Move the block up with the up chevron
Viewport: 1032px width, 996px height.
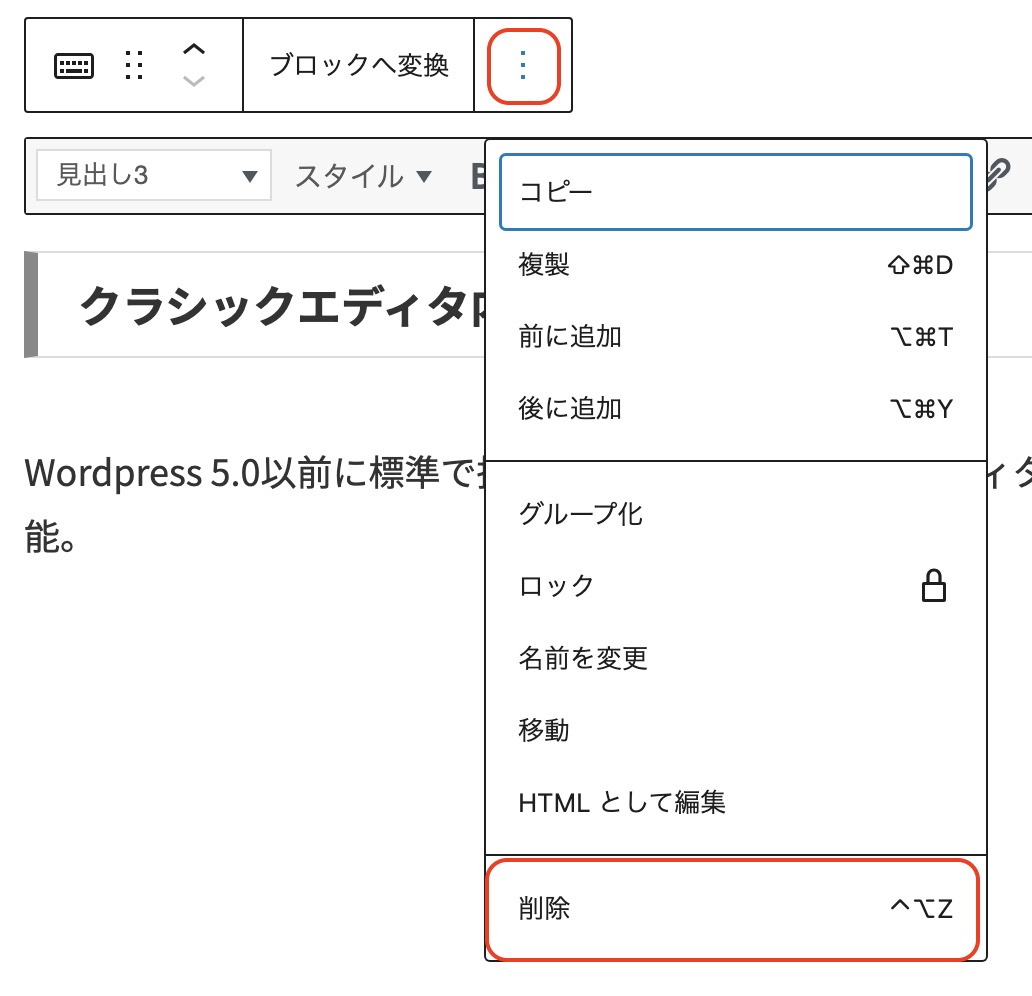click(x=195, y=49)
